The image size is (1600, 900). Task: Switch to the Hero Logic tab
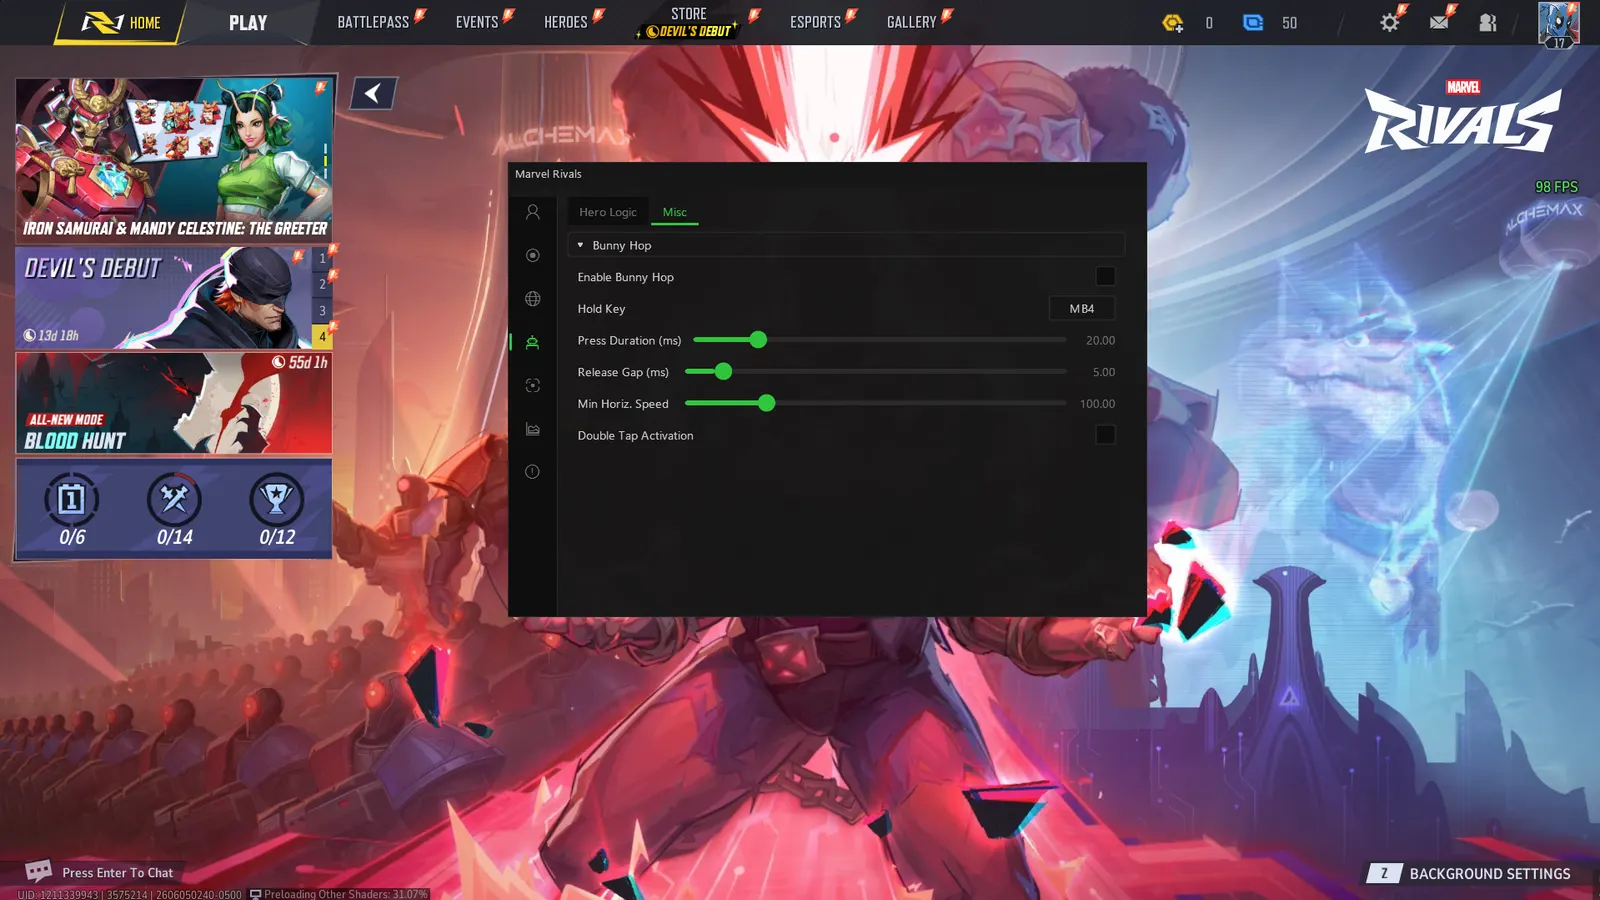[608, 212]
